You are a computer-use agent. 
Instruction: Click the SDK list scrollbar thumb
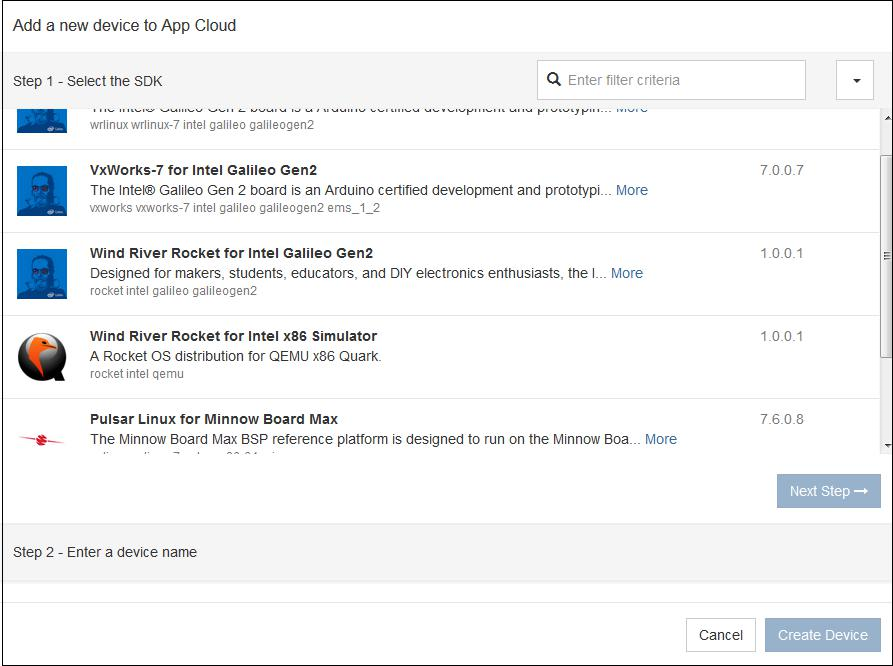pos(886,255)
